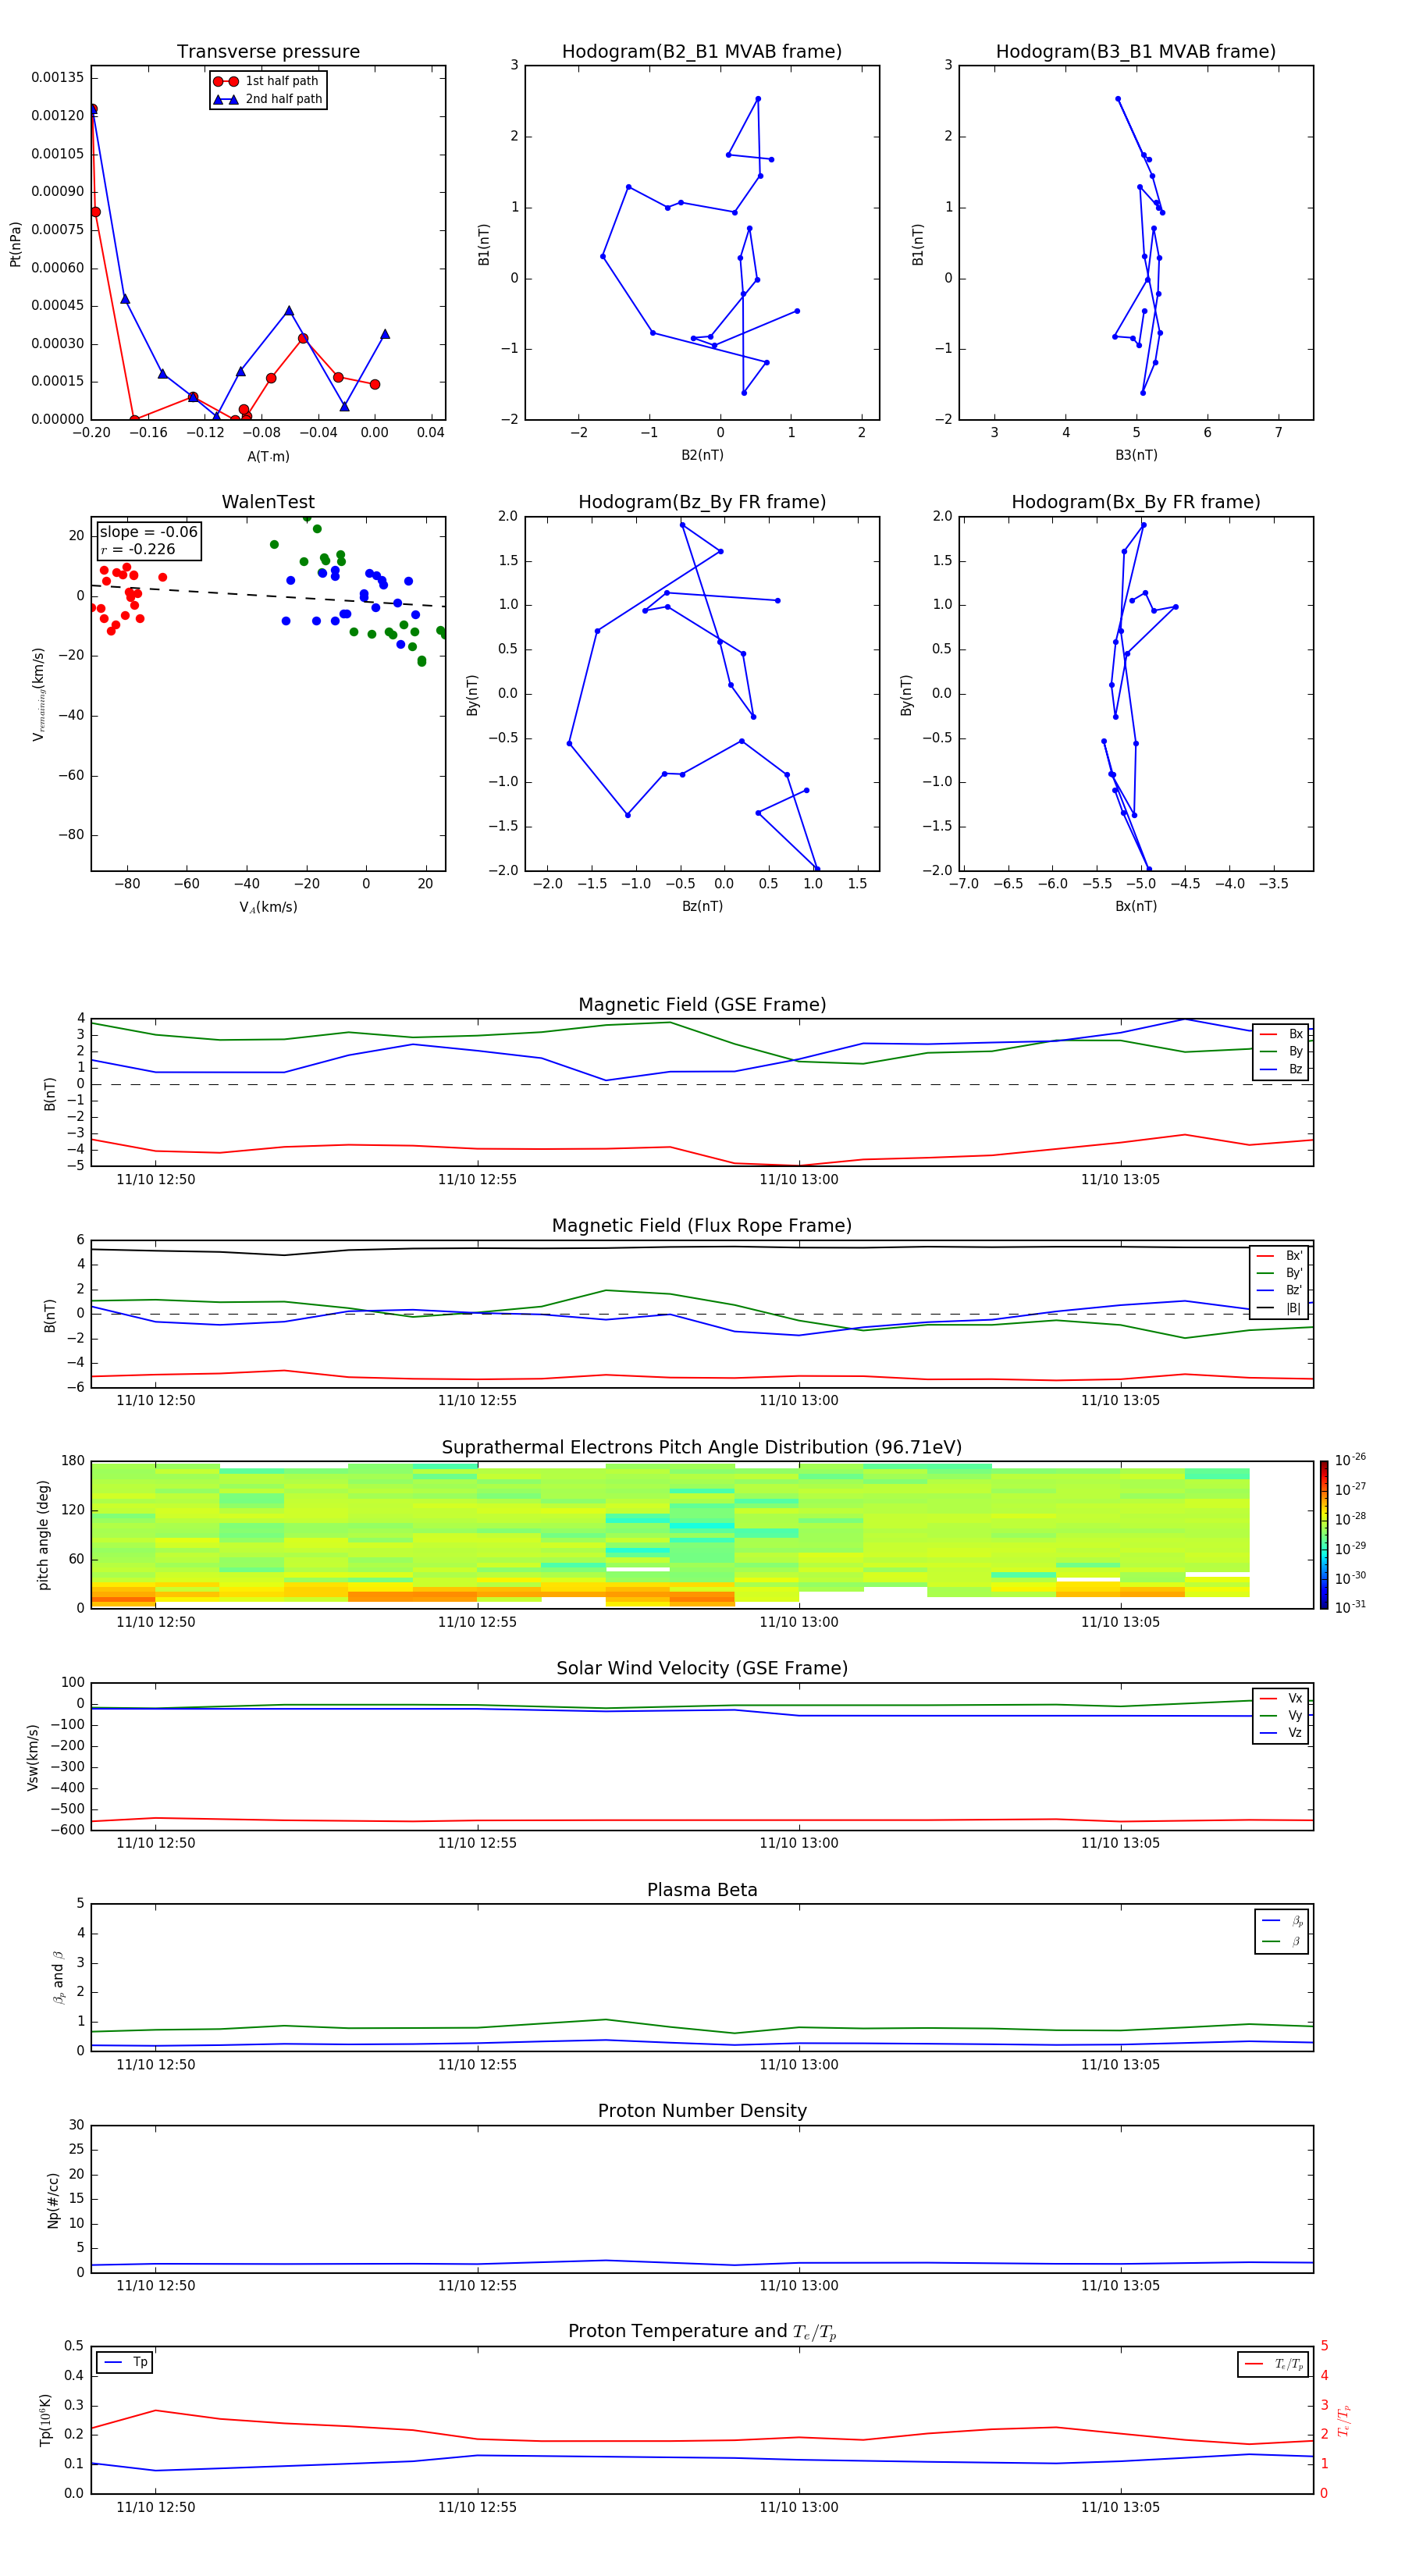This screenshot has width=1405, height=2576.
Task: Click 'Solar Wind Velocity (GSE Frame)' title
Action: click(x=702, y=1668)
